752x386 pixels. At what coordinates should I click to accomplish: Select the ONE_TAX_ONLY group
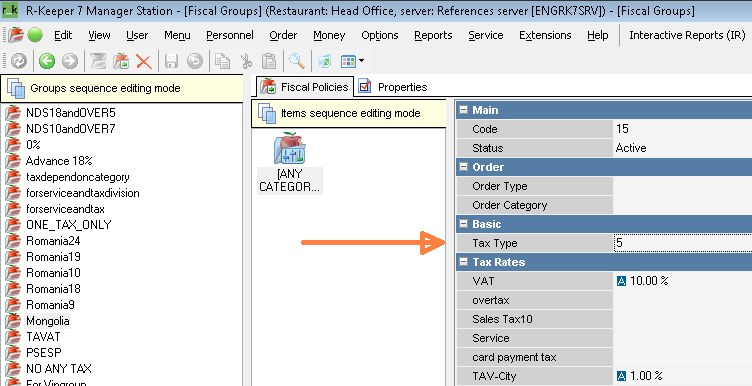click(x=69, y=225)
